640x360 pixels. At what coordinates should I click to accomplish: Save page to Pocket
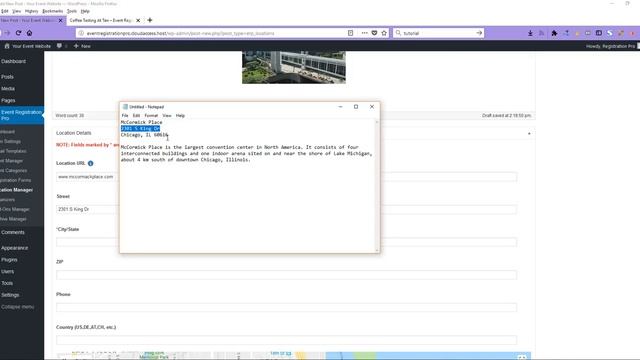coord(374,33)
